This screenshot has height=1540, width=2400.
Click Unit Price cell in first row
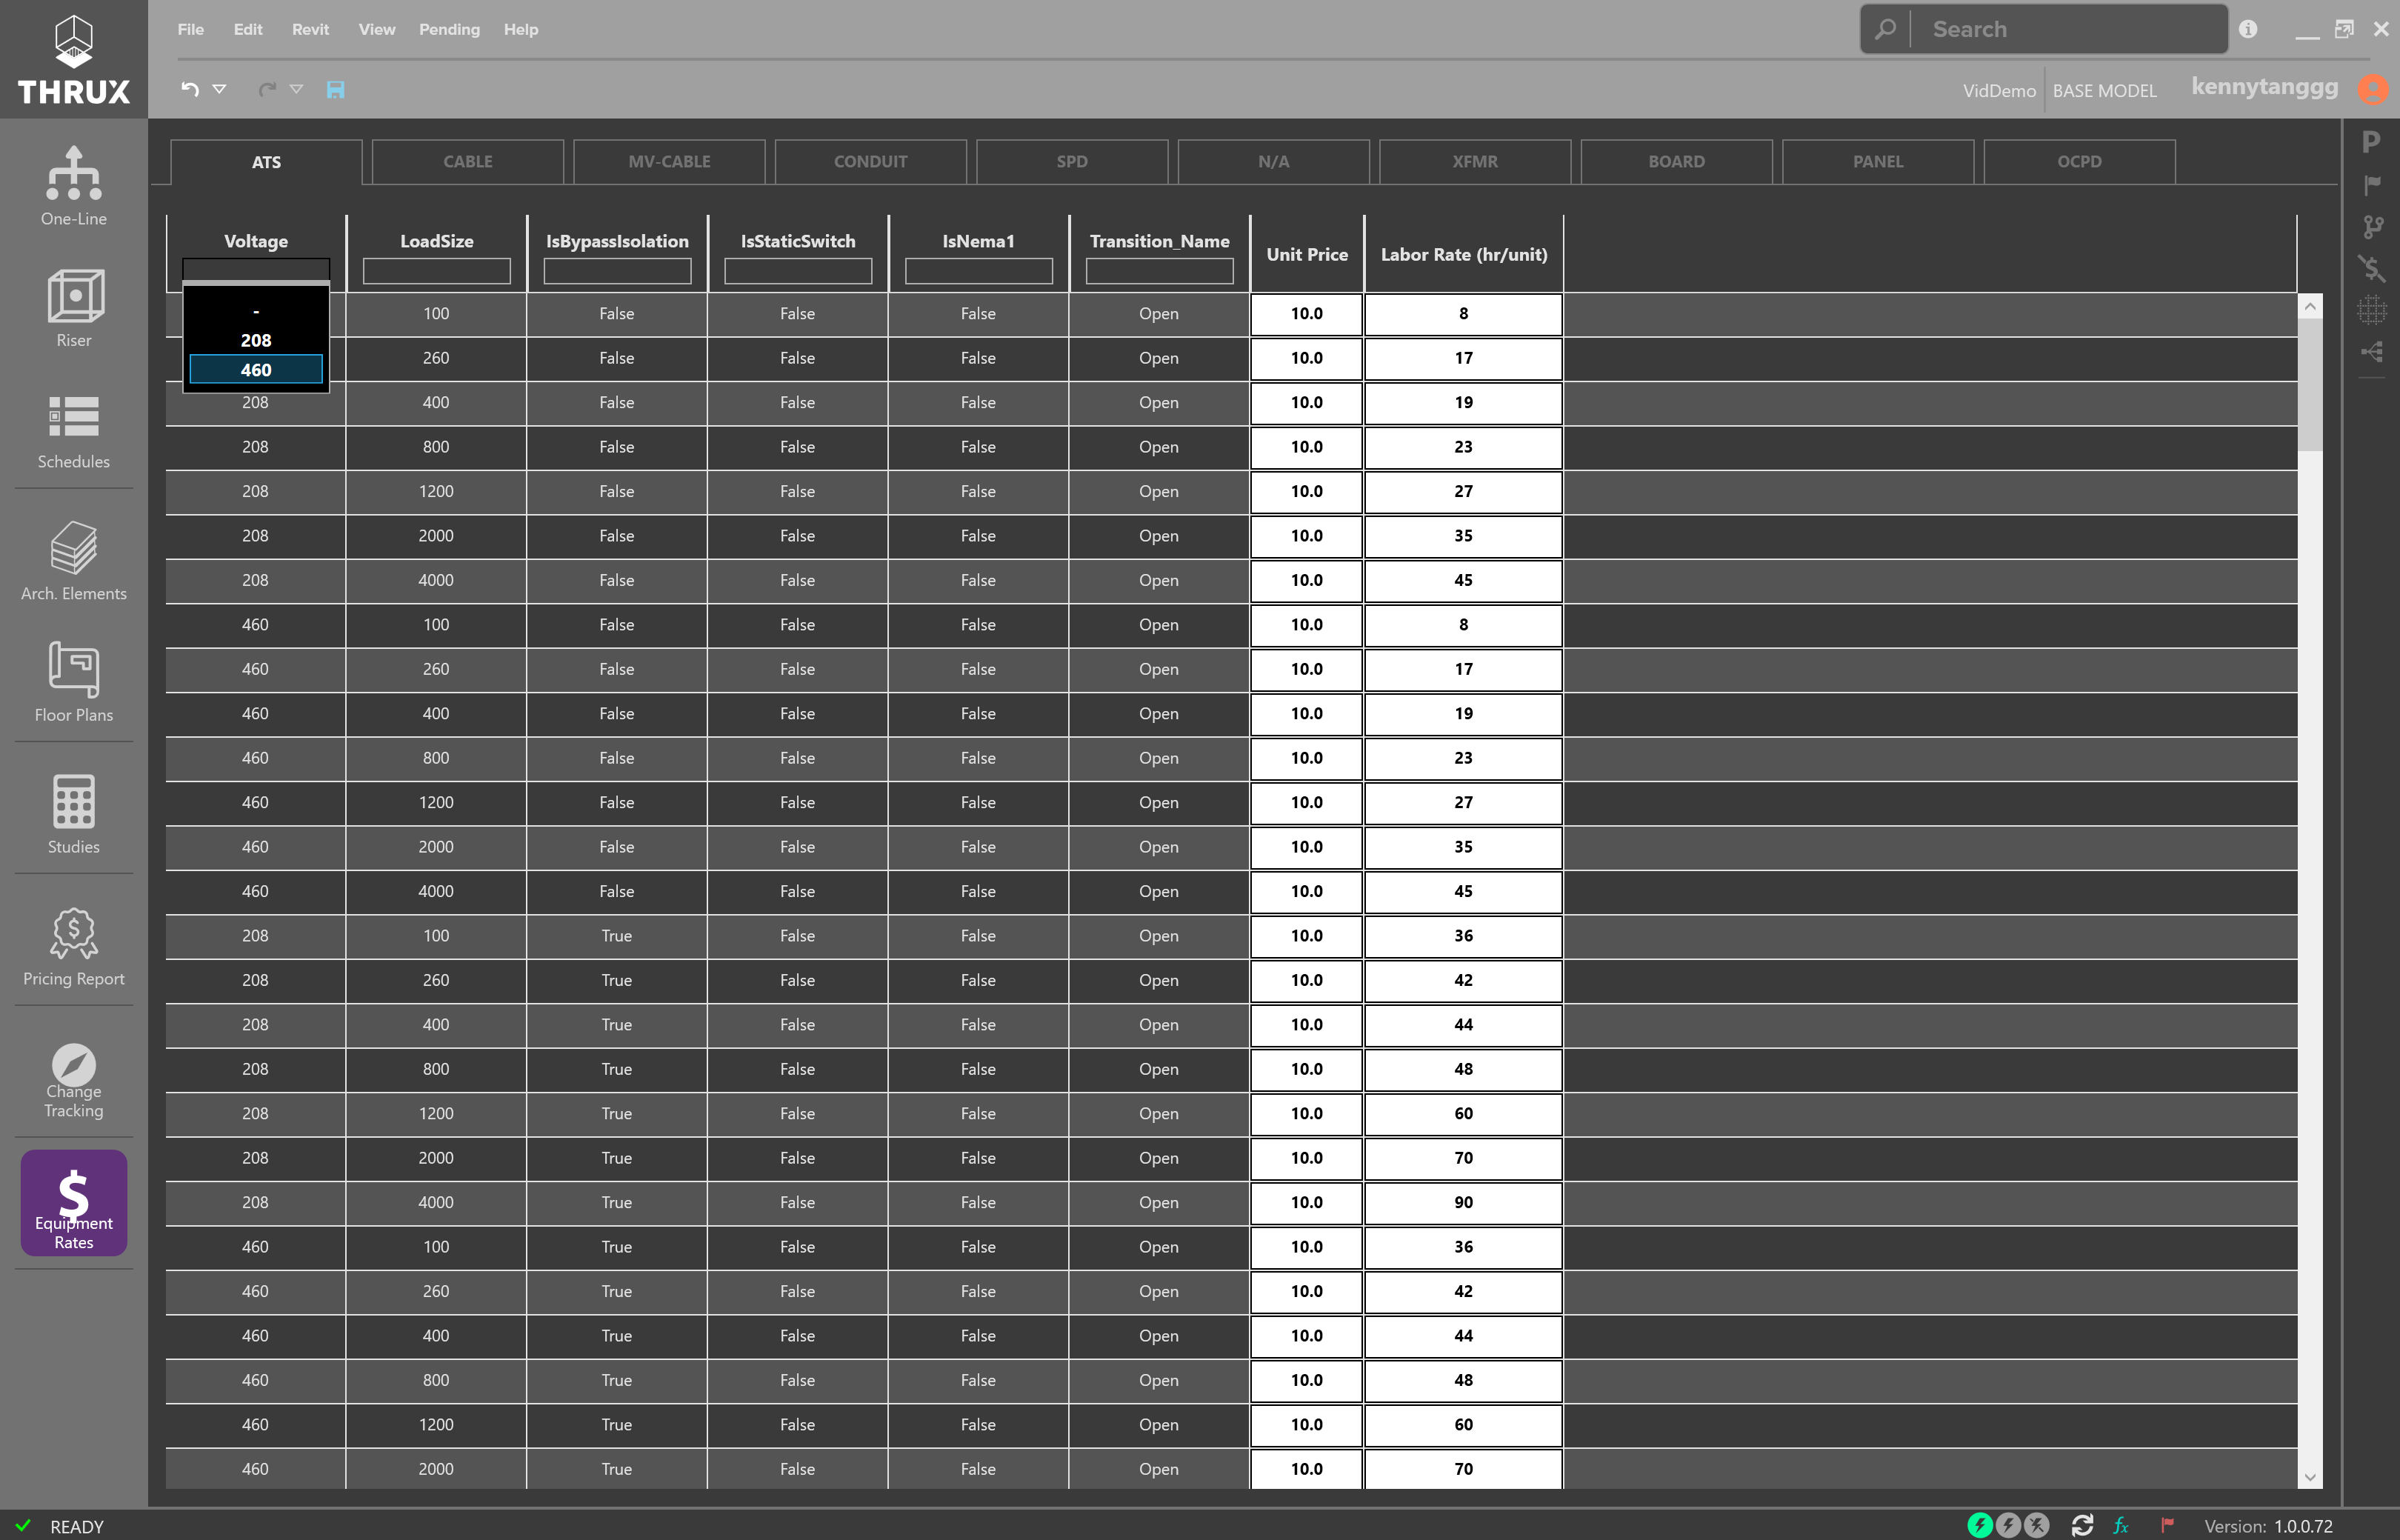click(x=1306, y=314)
